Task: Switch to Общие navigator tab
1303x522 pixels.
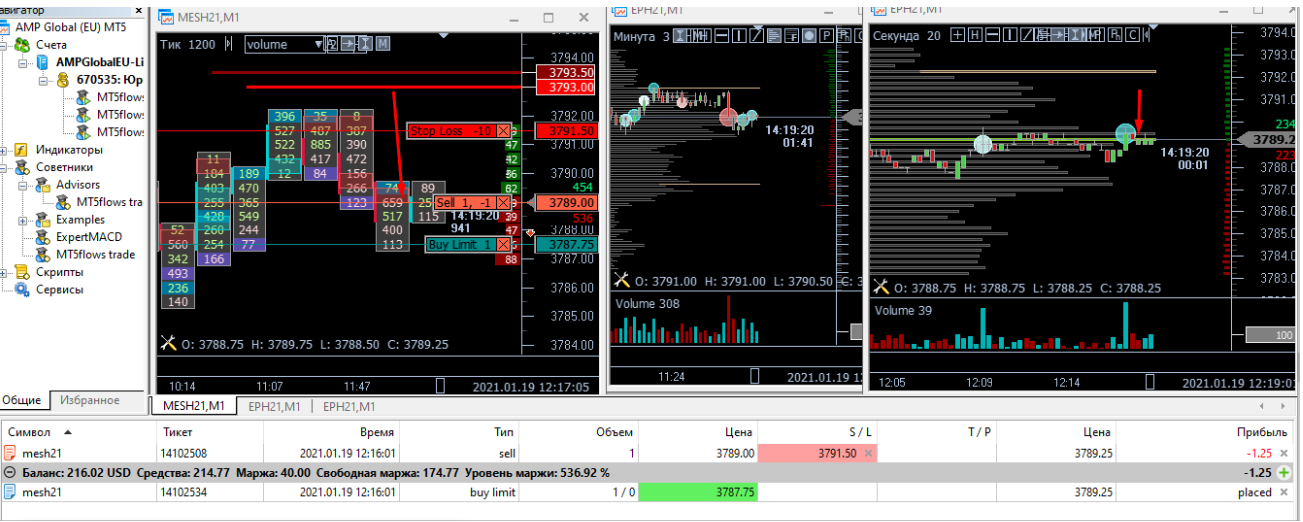Action: tap(22, 400)
